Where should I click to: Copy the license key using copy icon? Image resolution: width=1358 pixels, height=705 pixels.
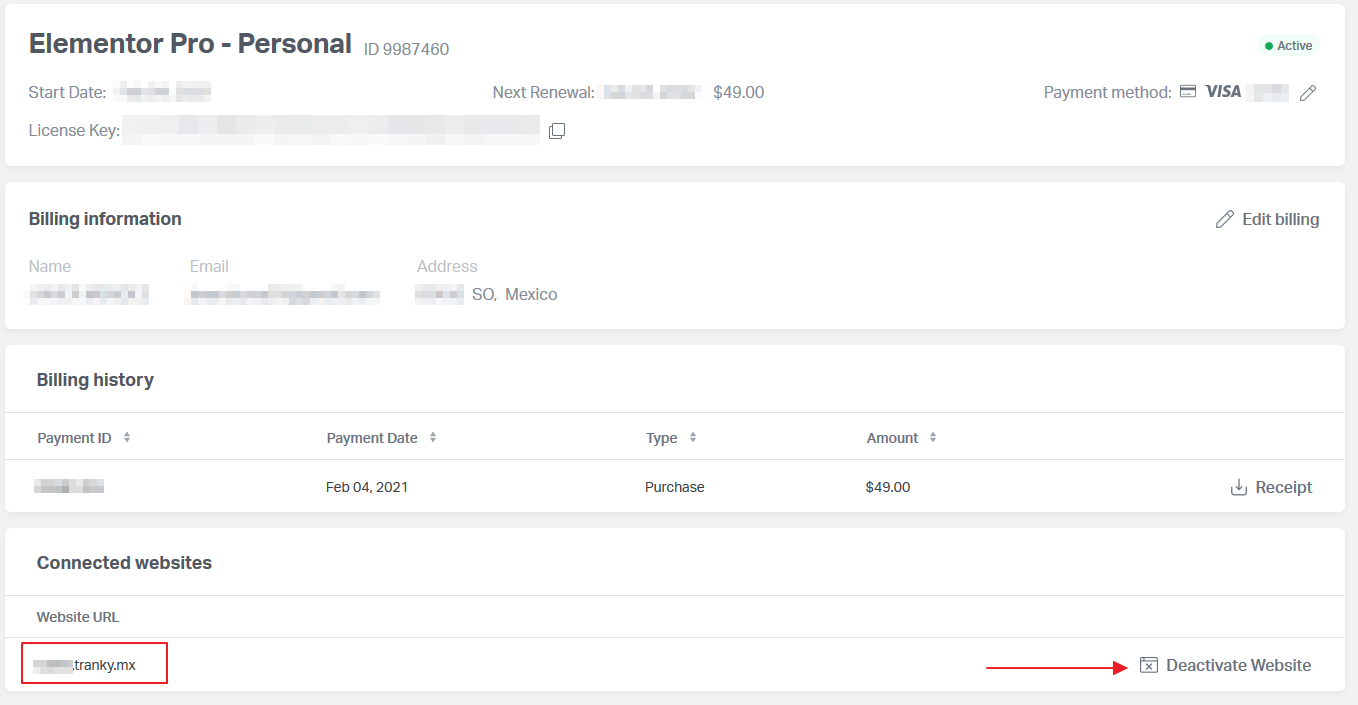point(557,131)
